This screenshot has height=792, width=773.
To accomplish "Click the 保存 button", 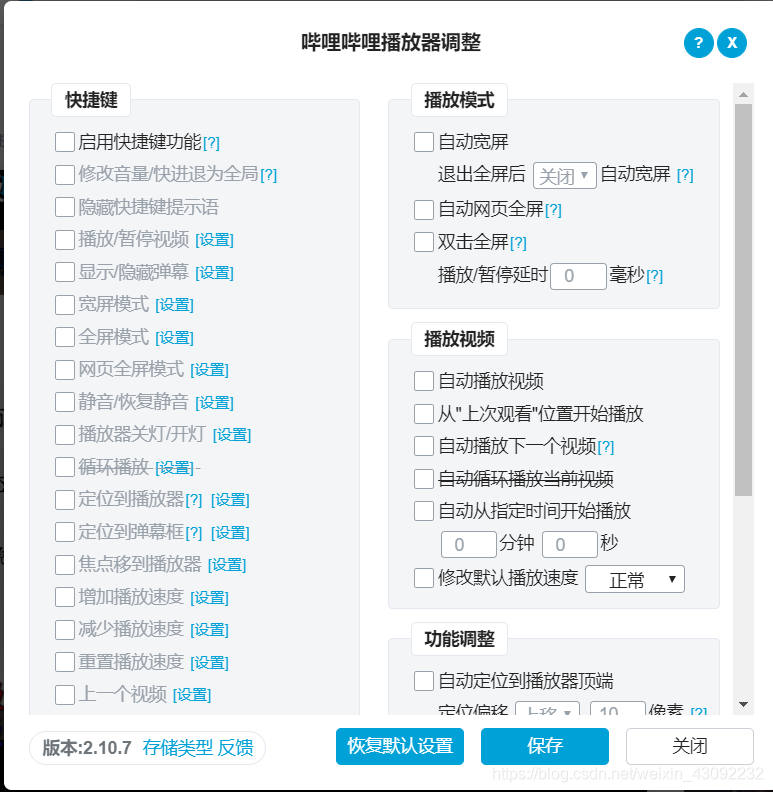I will click(545, 747).
